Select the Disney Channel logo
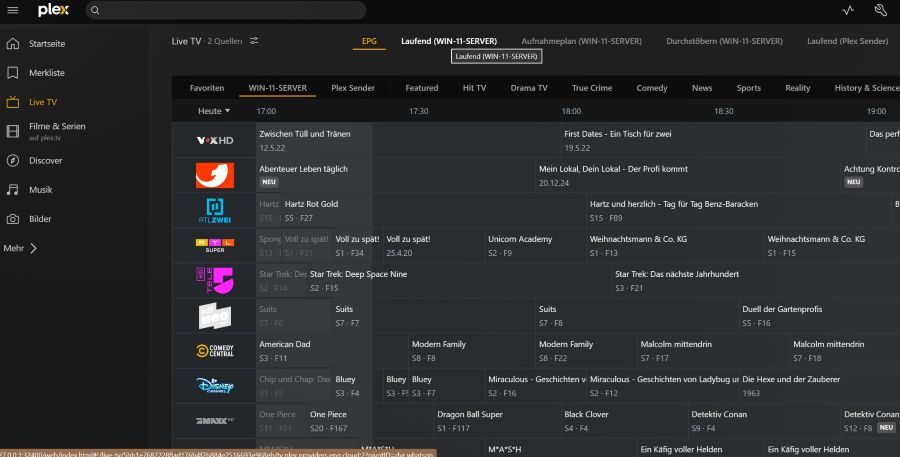Image resolution: width=900 pixels, height=457 pixels. 215,385
